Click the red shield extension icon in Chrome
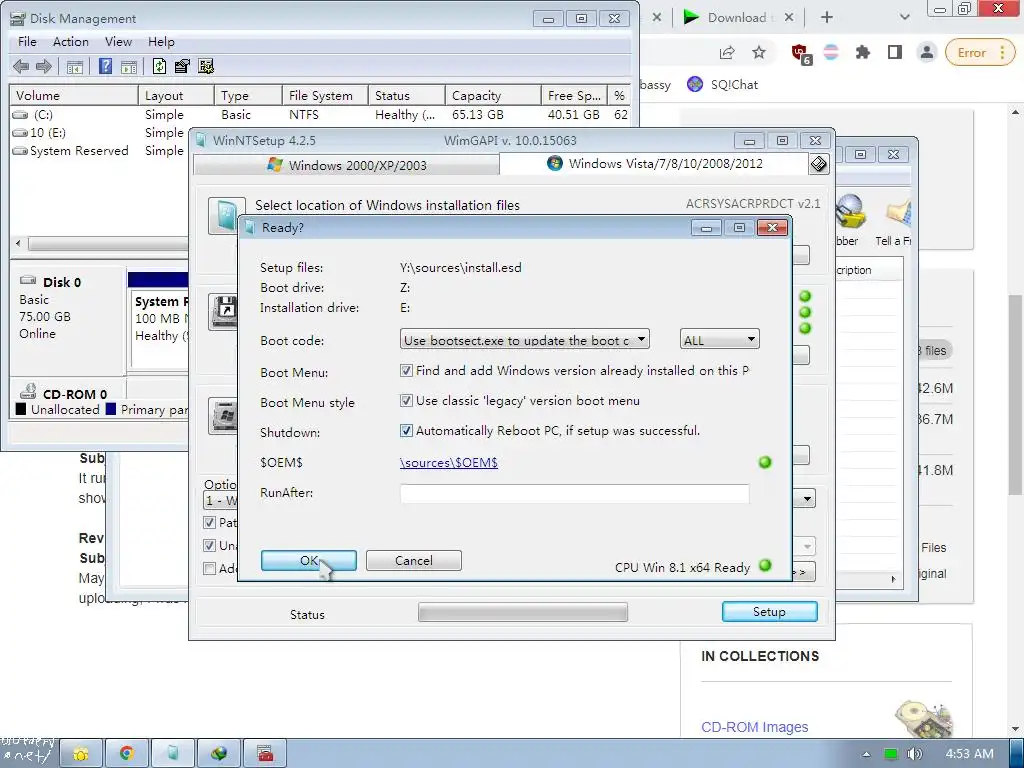This screenshot has height=768, width=1024. tap(800, 53)
